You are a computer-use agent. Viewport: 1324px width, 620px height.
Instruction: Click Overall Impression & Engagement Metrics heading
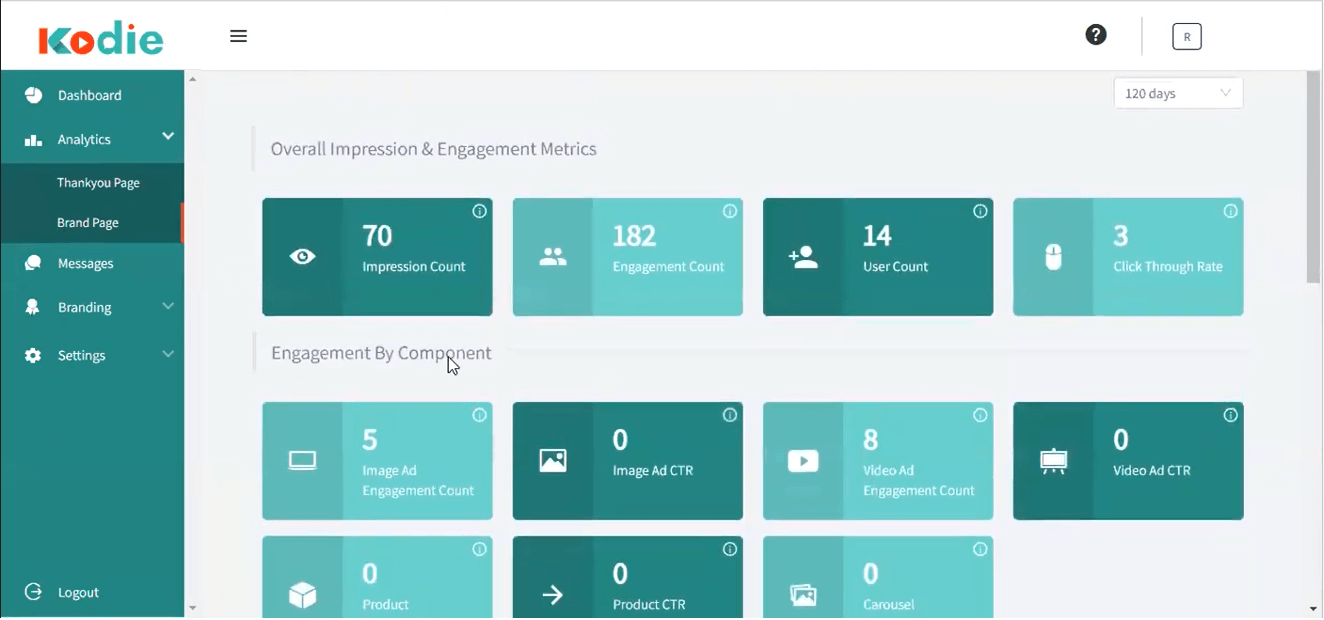(x=433, y=149)
